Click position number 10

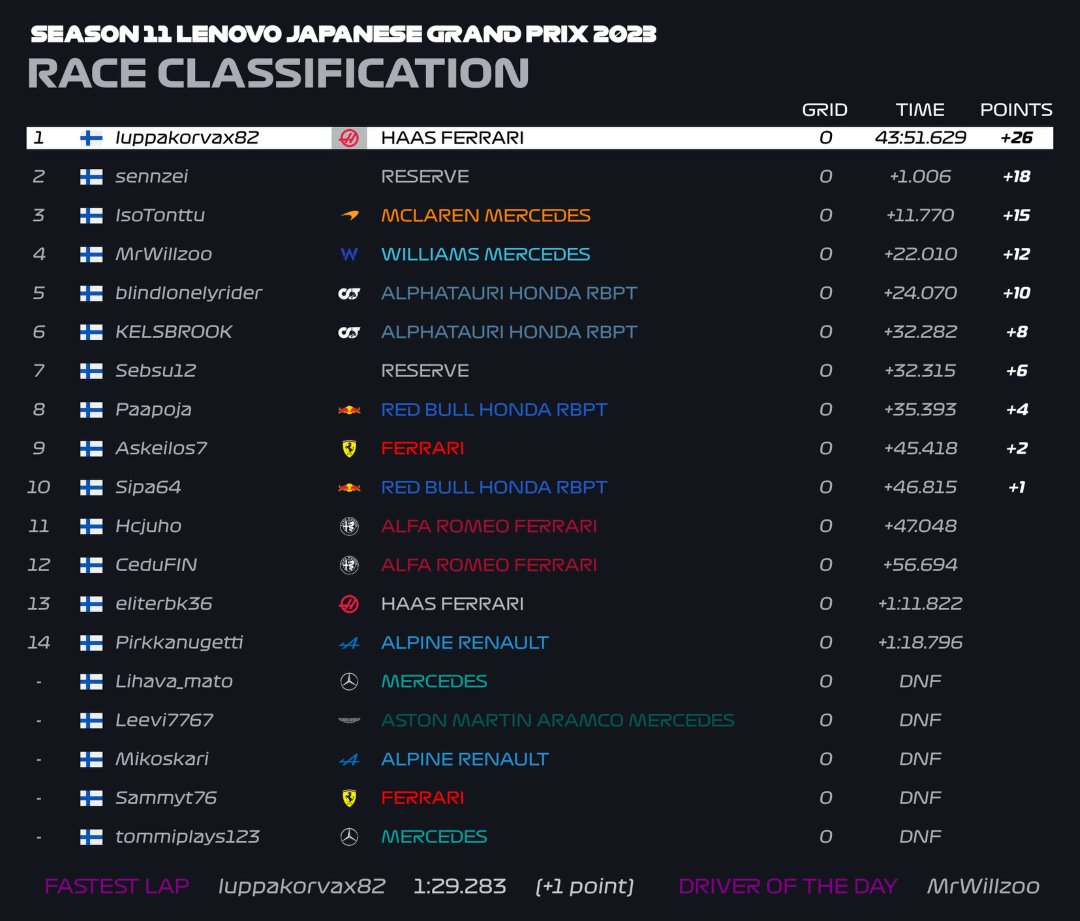[x=39, y=488]
